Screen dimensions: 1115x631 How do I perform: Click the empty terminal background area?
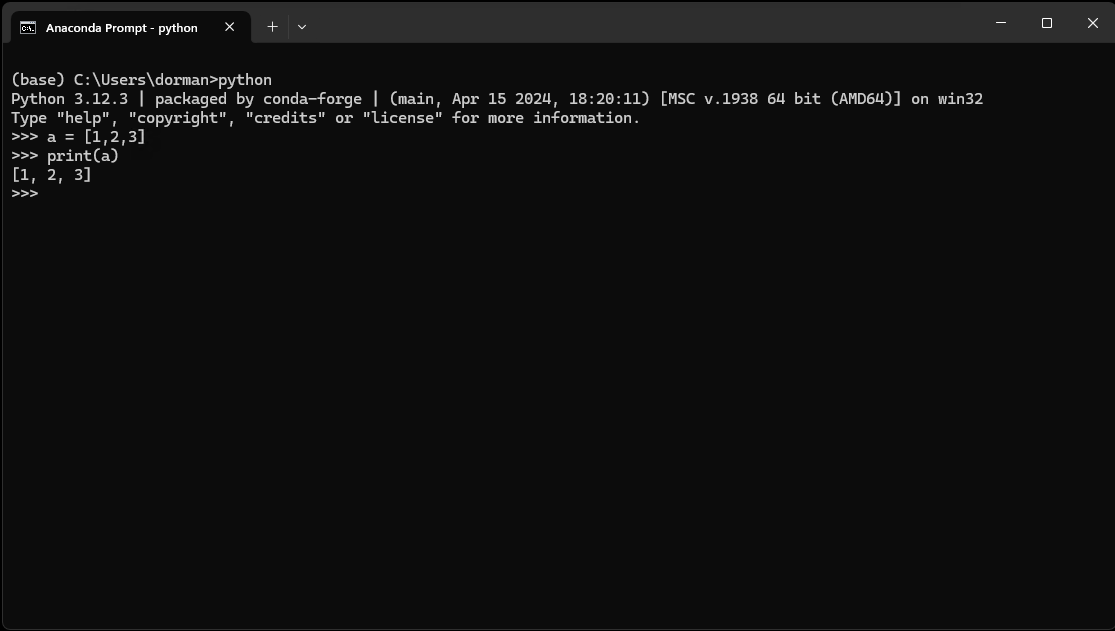tap(550, 400)
